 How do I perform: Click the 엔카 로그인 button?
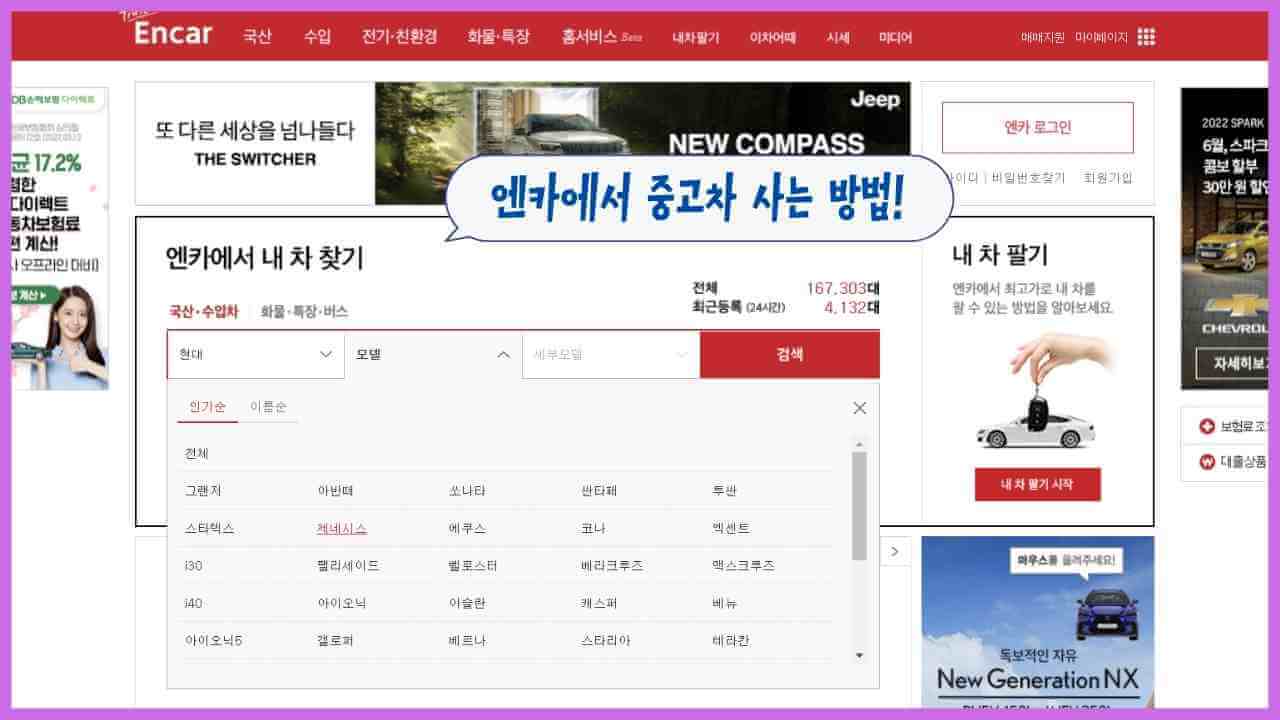pos(1037,128)
